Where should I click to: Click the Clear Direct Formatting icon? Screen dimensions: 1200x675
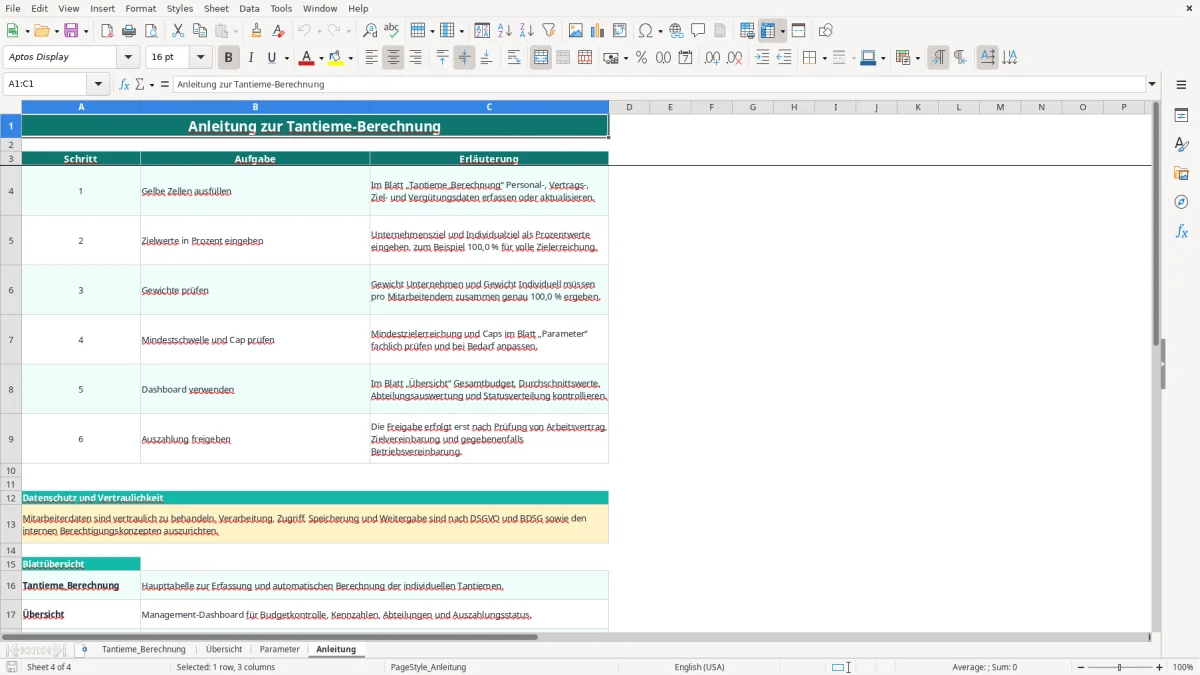pos(279,31)
